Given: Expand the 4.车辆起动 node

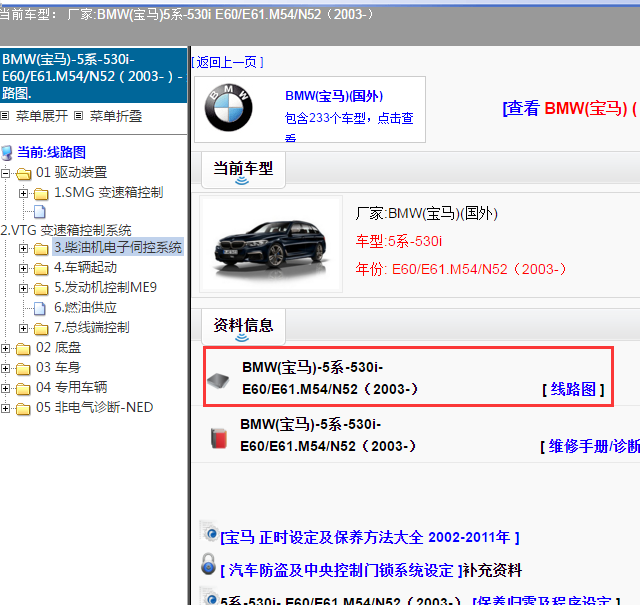Looking at the screenshot, I should click(23, 268).
